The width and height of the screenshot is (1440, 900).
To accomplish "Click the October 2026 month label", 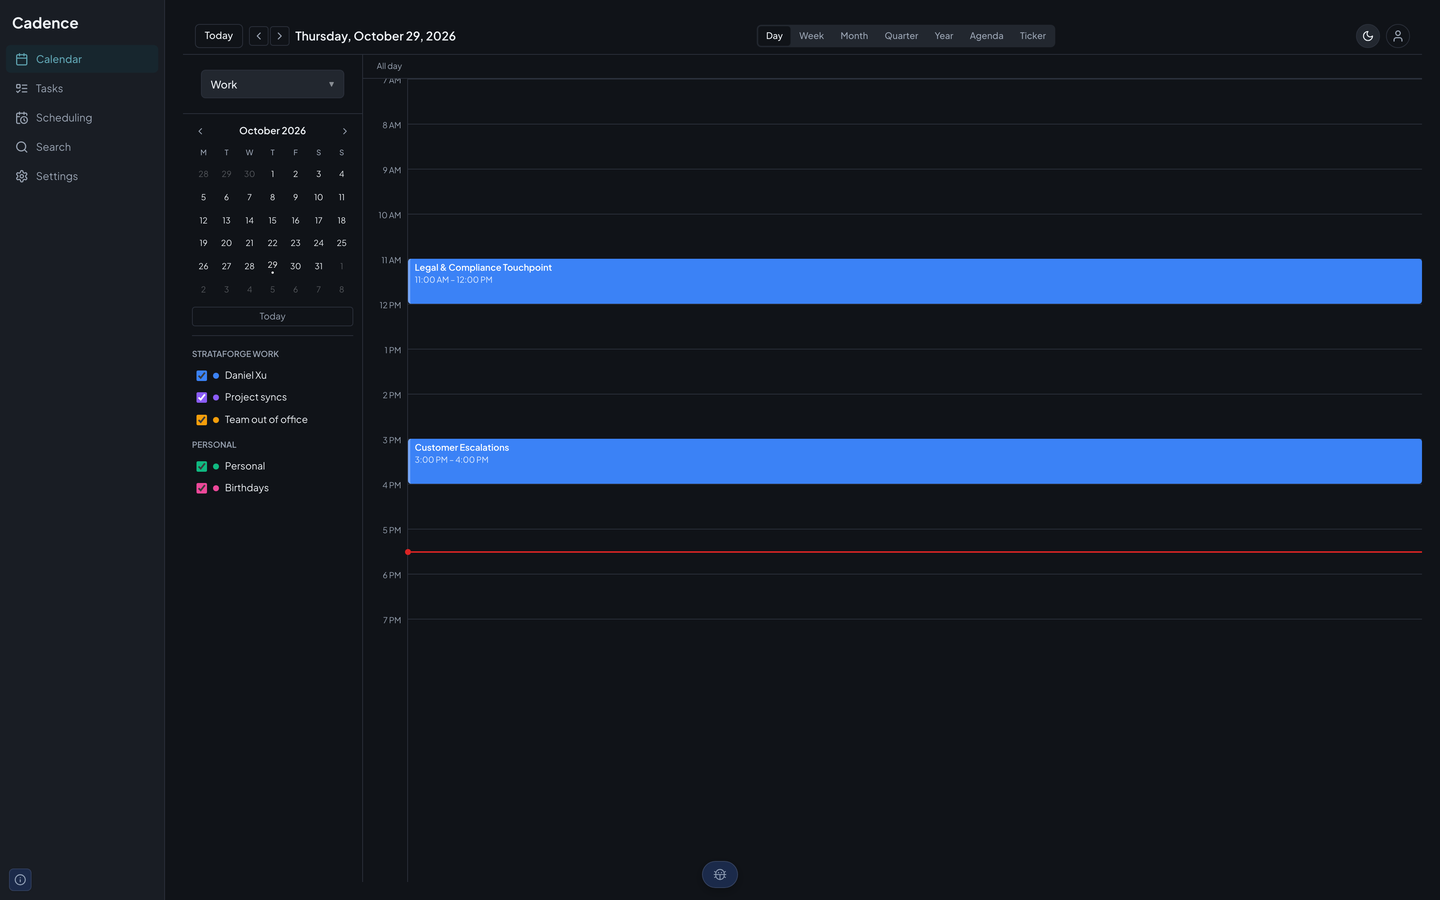I will tap(272, 131).
